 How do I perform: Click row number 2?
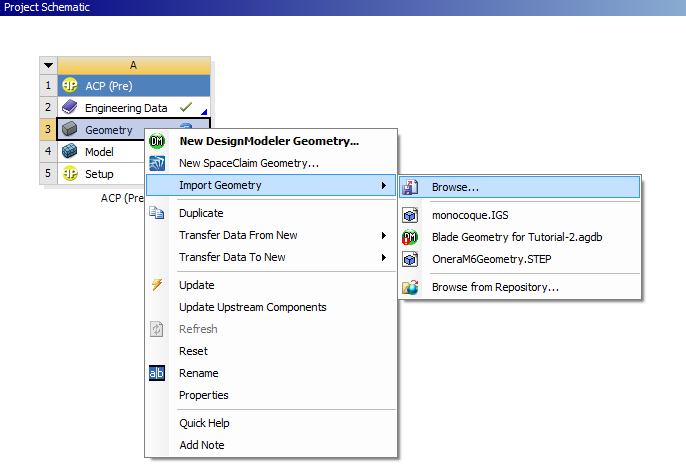click(48, 107)
